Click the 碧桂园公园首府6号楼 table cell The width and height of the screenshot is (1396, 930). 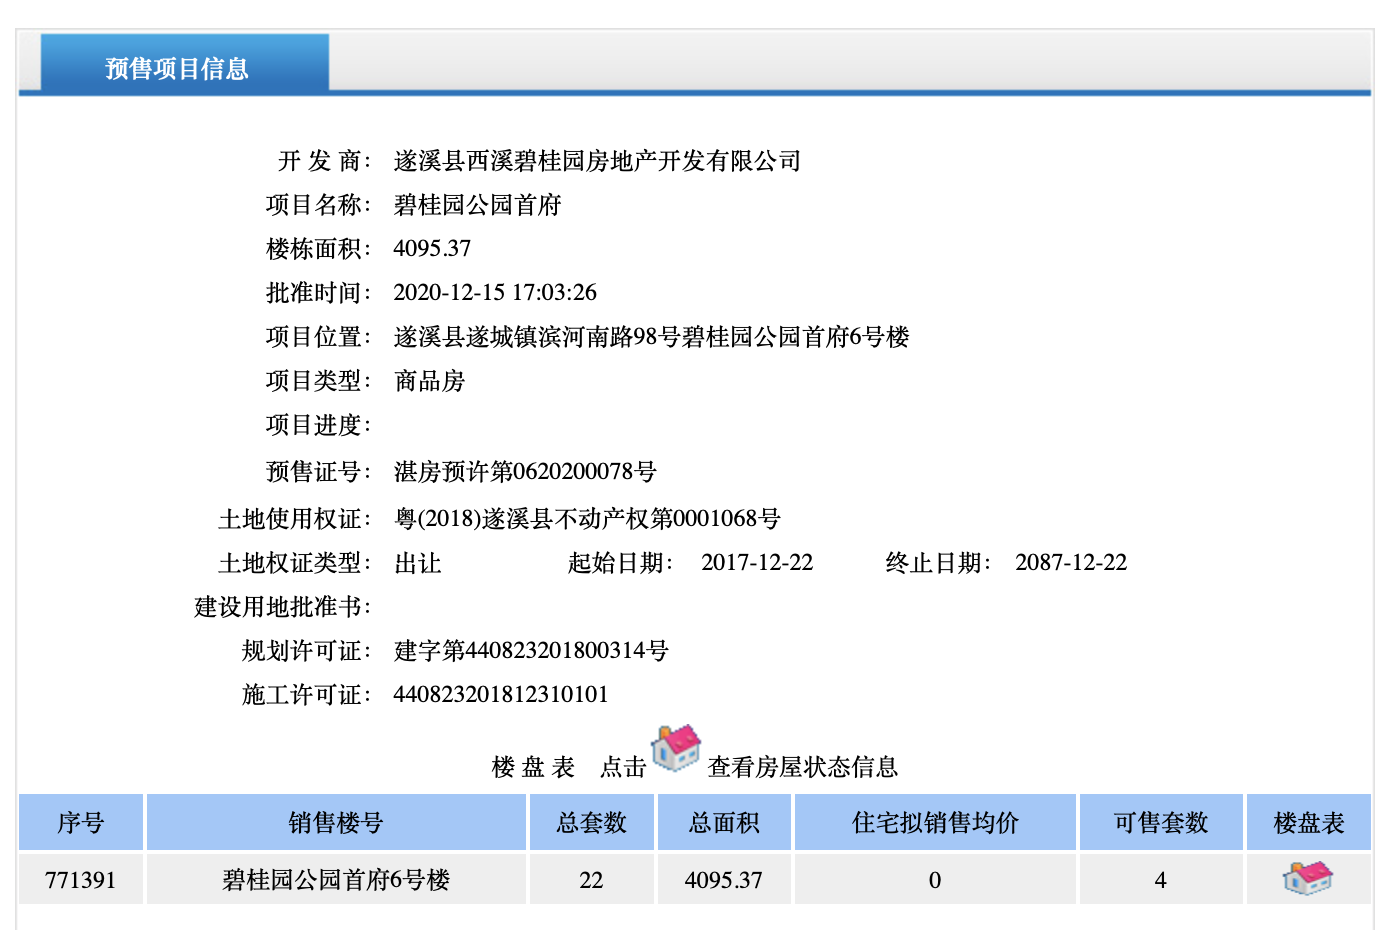tap(336, 879)
